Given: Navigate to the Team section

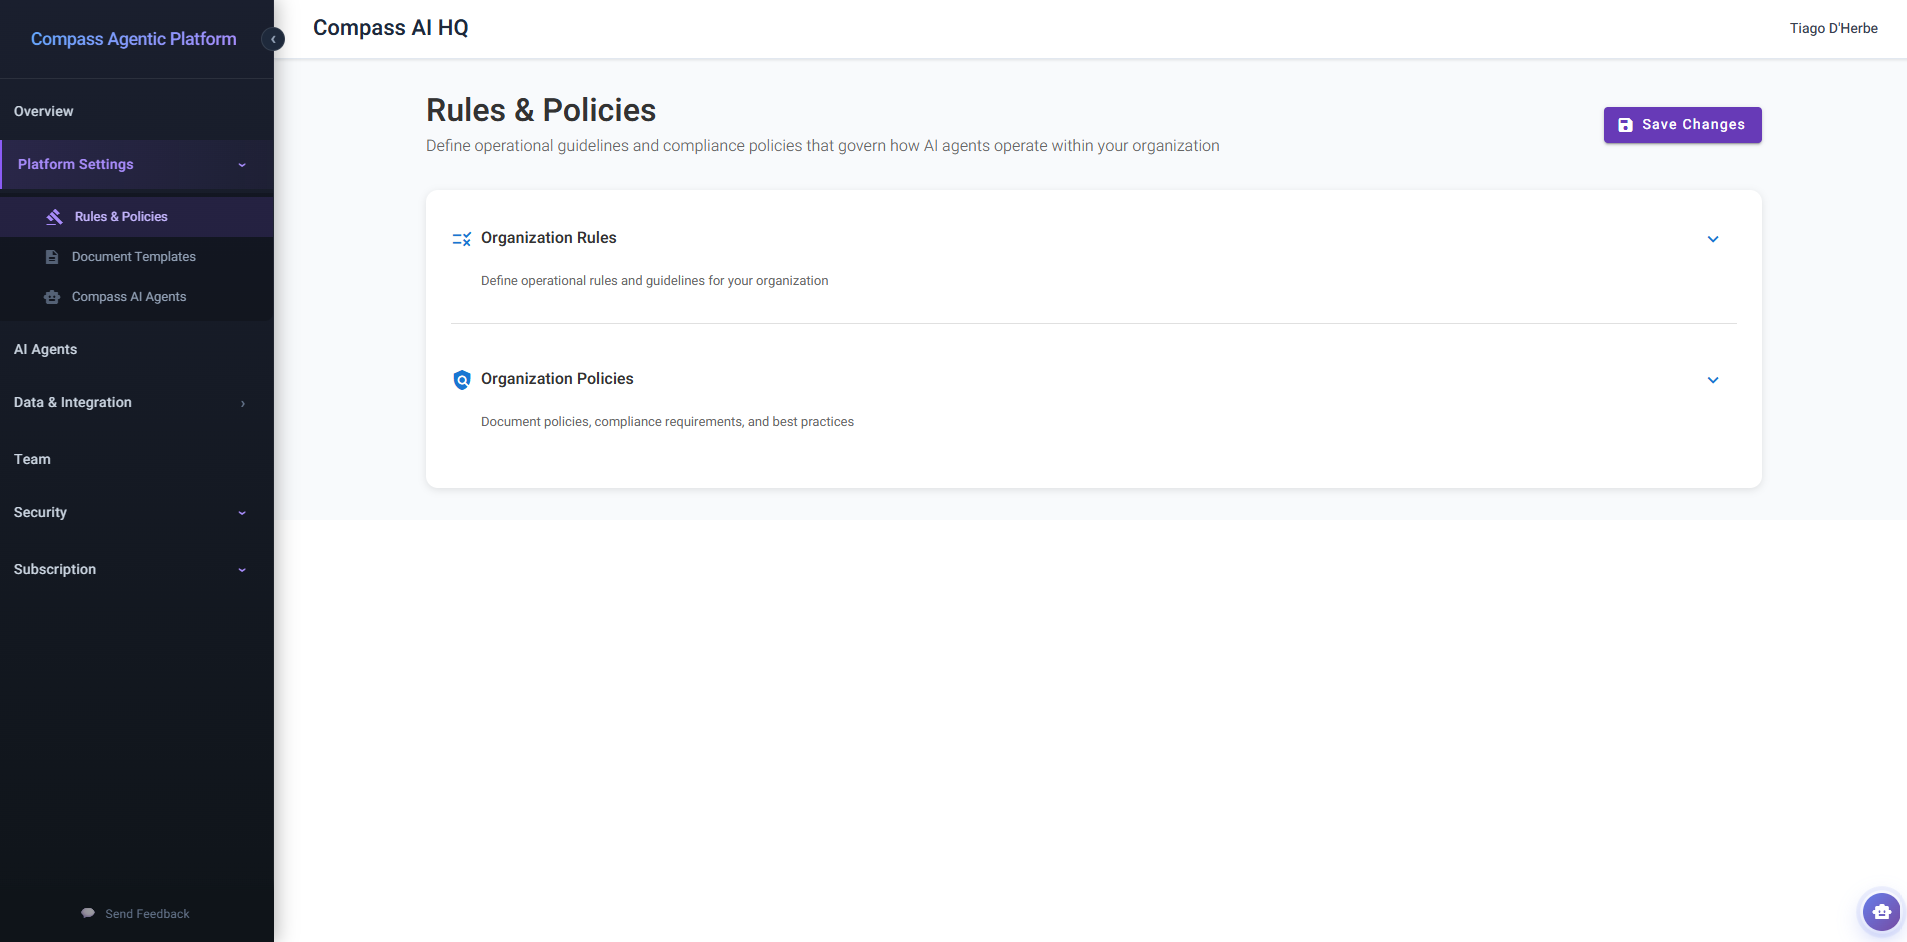Looking at the screenshot, I should coord(31,459).
